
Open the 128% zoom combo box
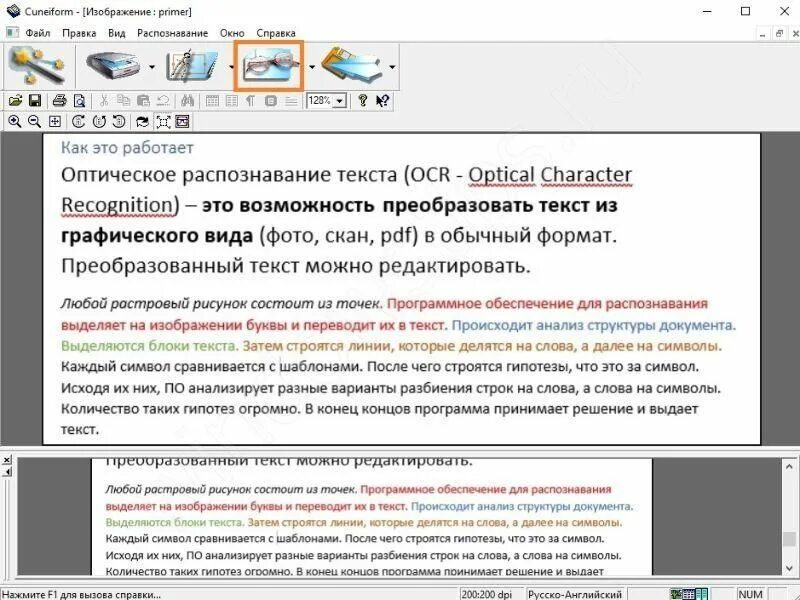(x=327, y=101)
